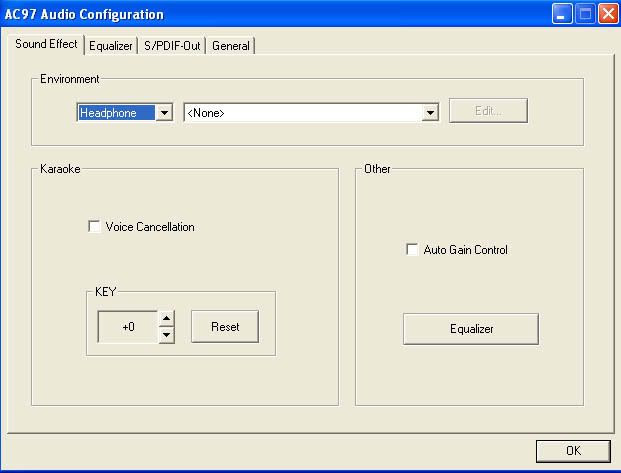Enable Voice Cancellation checkbox
This screenshot has width=621, height=473.
point(94,227)
